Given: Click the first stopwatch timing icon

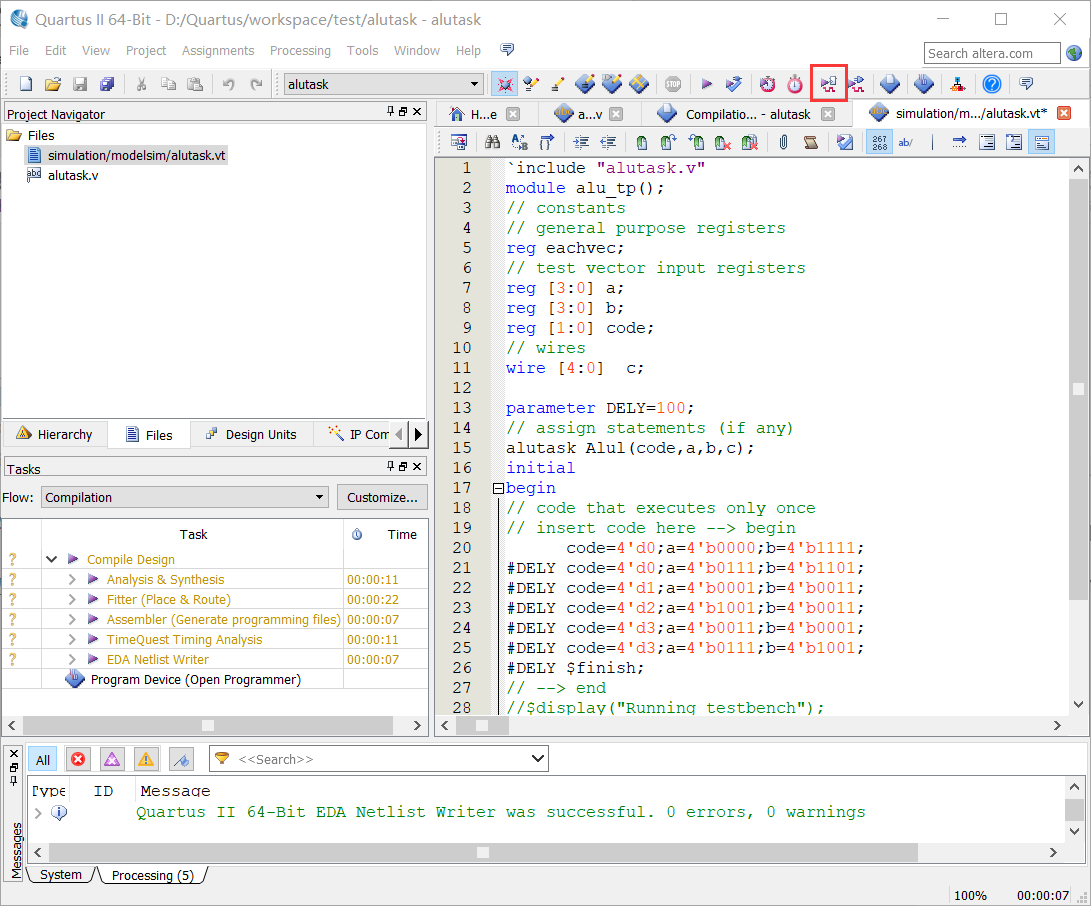Looking at the screenshot, I should [767, 84].
